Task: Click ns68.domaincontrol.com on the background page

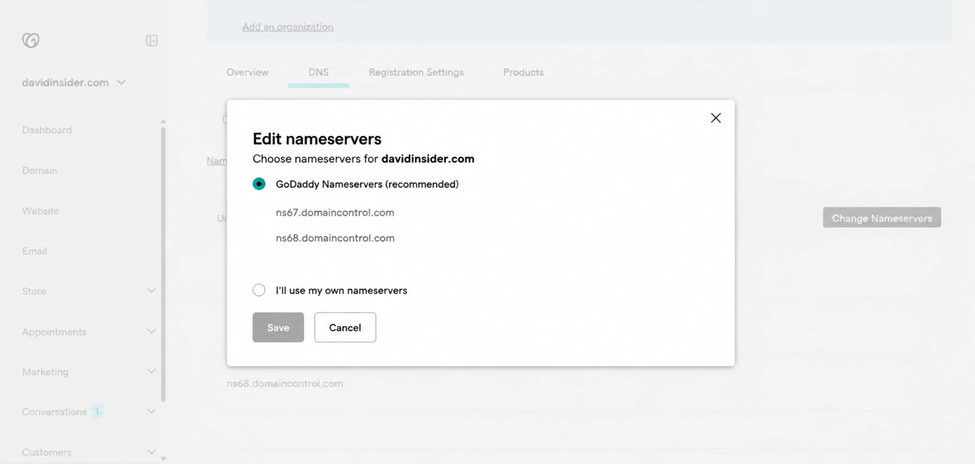Action: pyautogui.click(x=285, y=384)
